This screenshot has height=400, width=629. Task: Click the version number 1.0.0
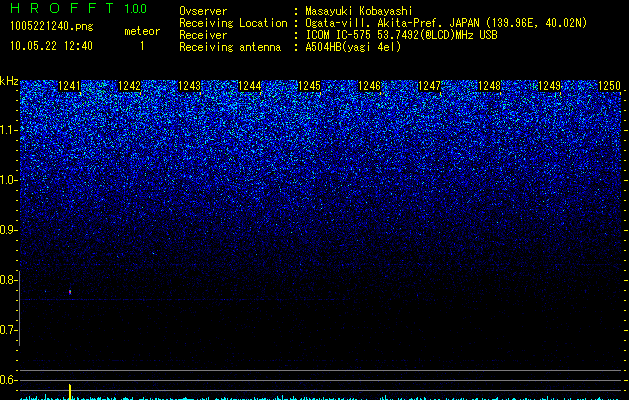pyautogui.click(x=136, y=8)
